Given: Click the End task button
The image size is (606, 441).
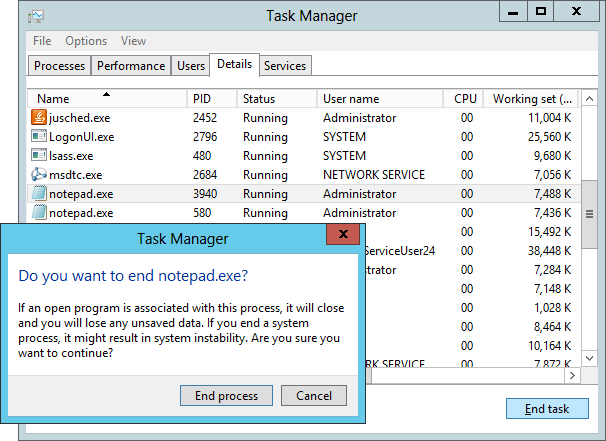Looking at the screenshot, I should click(x=547, y=409).
